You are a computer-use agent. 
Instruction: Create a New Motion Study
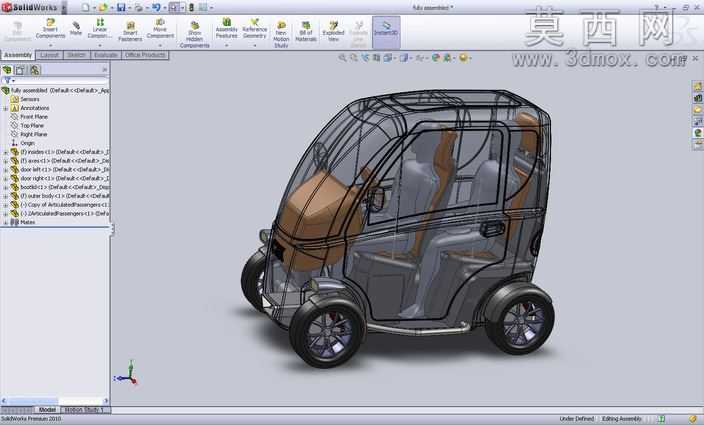click(x=281, y=34)
